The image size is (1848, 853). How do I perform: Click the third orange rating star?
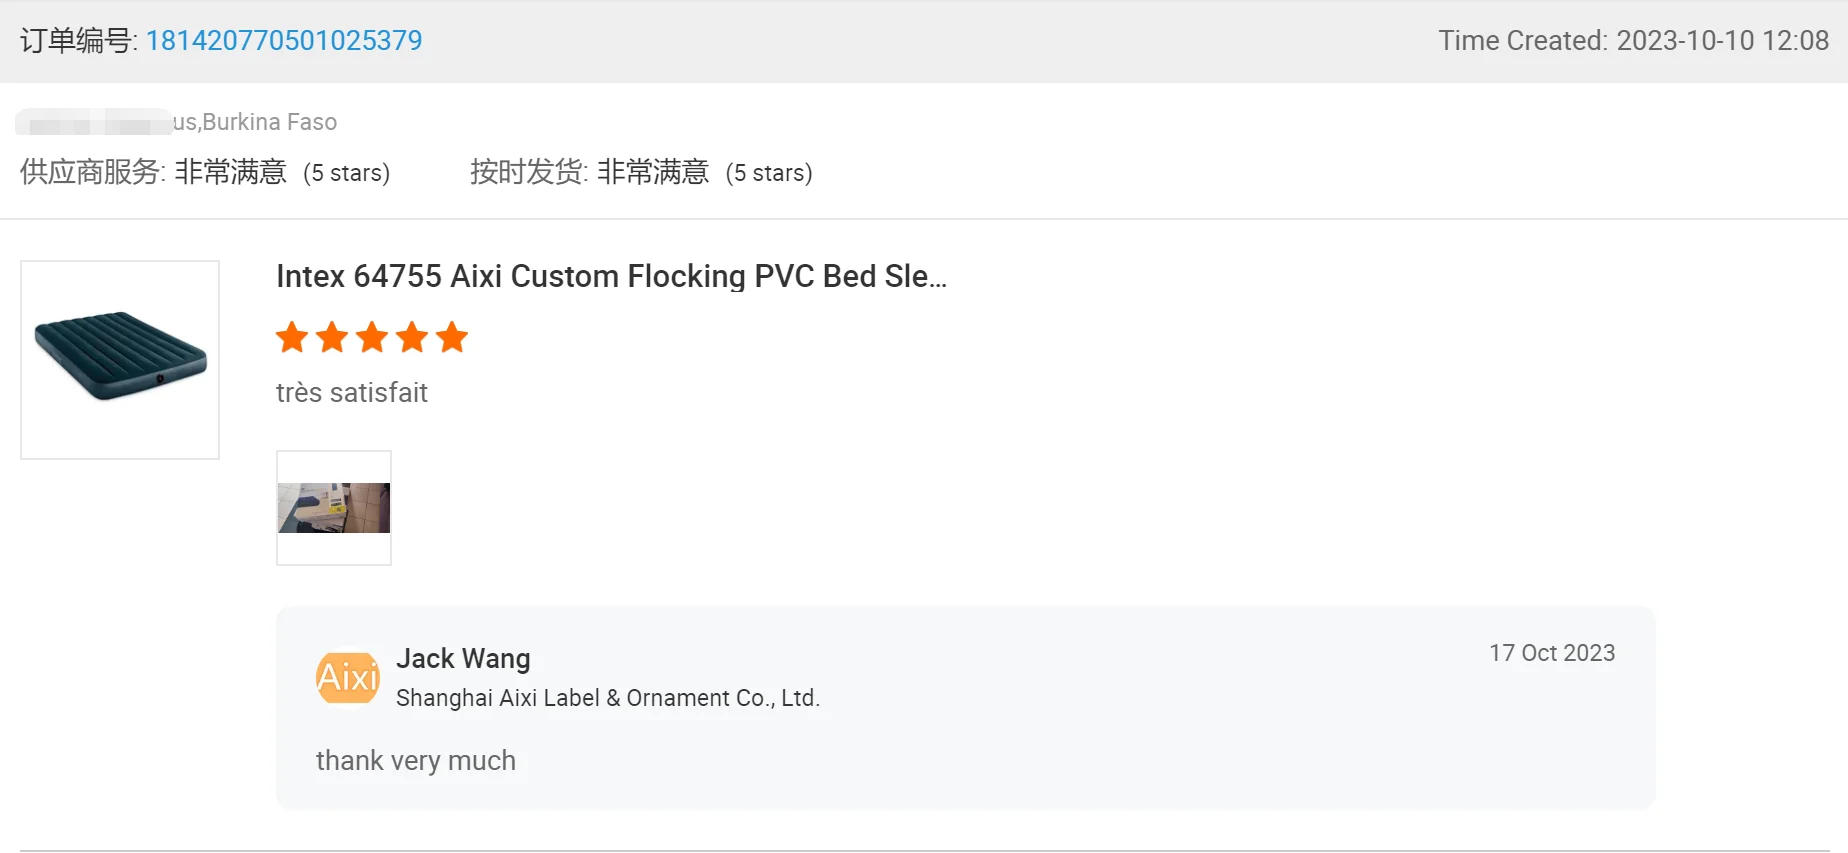point(372,337)
